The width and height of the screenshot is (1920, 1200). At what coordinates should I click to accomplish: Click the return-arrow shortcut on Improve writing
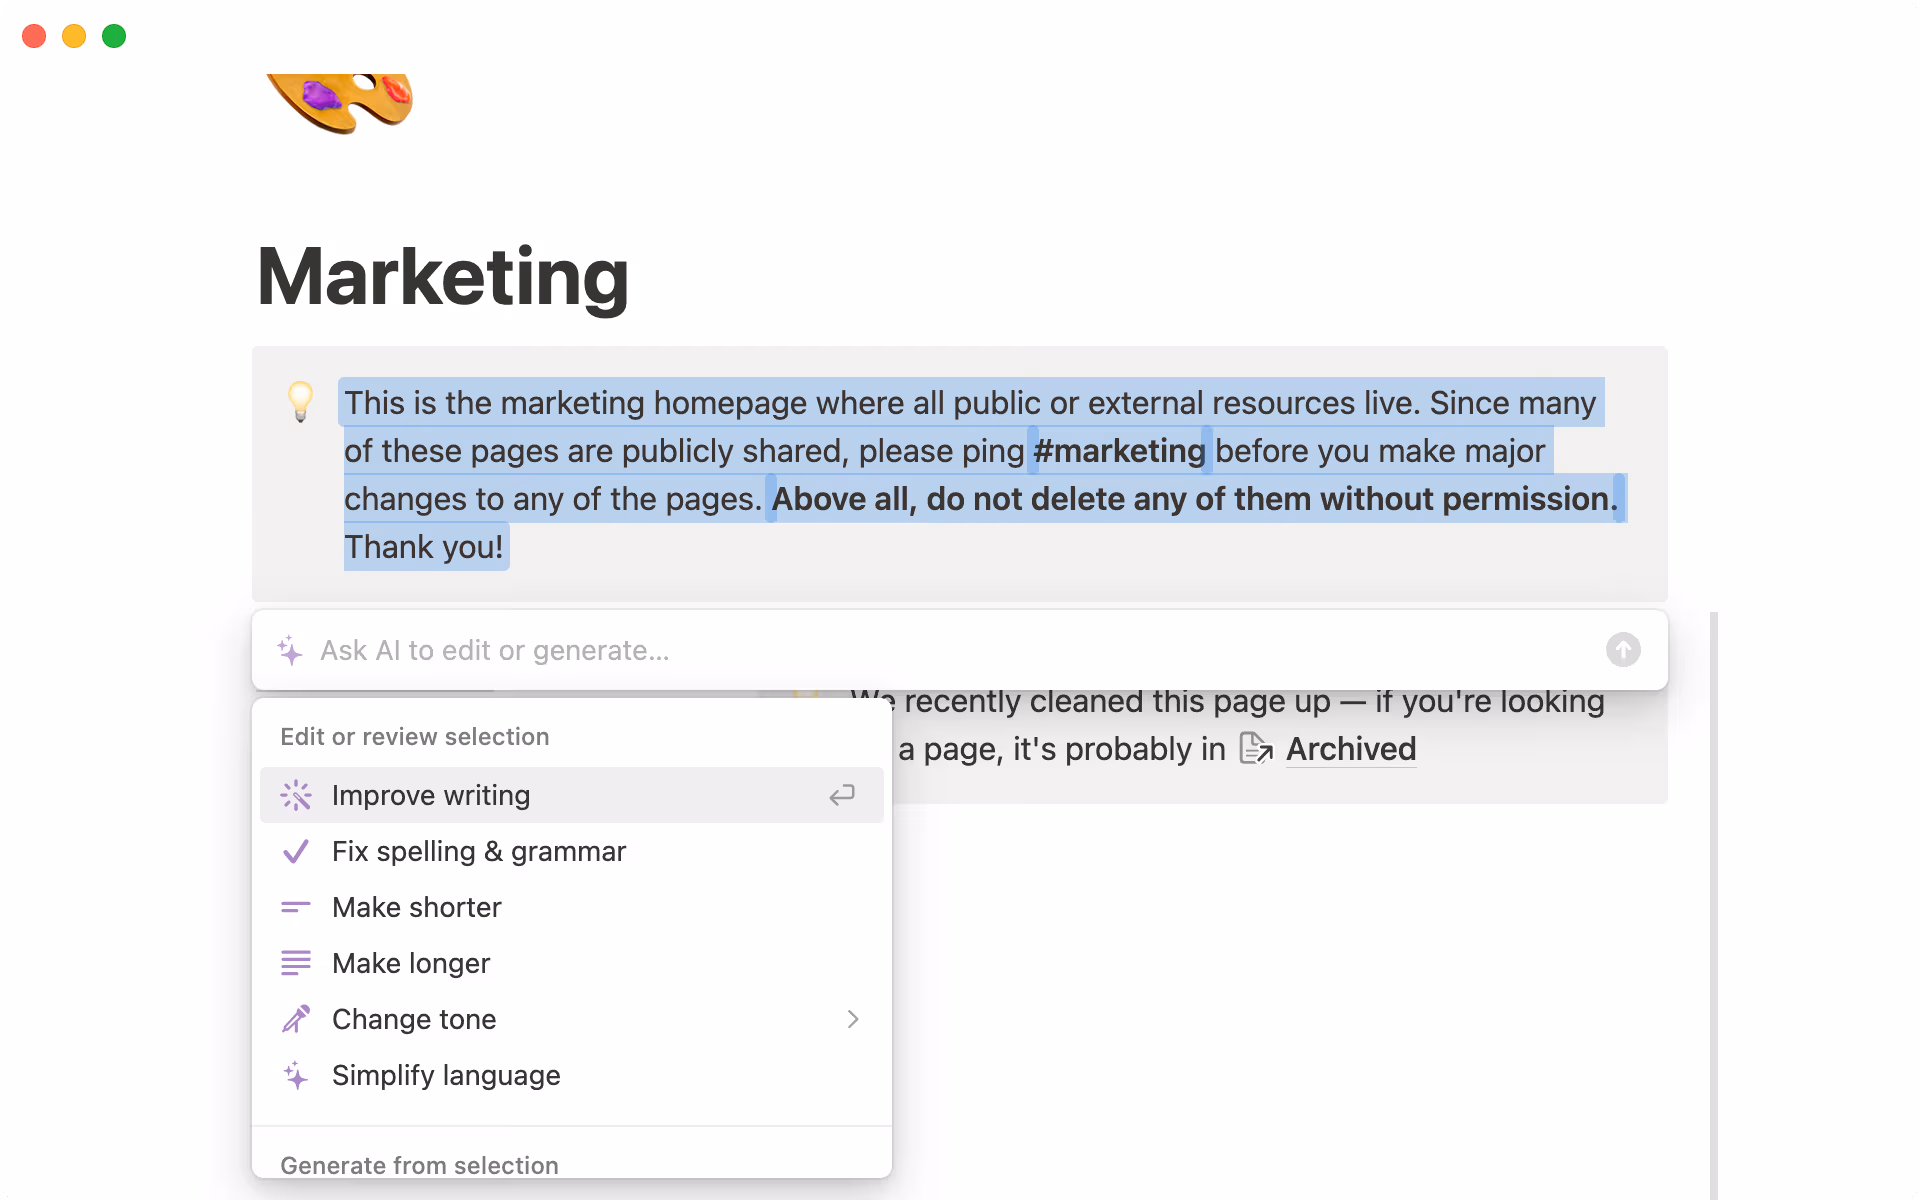pyautogui.click(x=842, y=795)
